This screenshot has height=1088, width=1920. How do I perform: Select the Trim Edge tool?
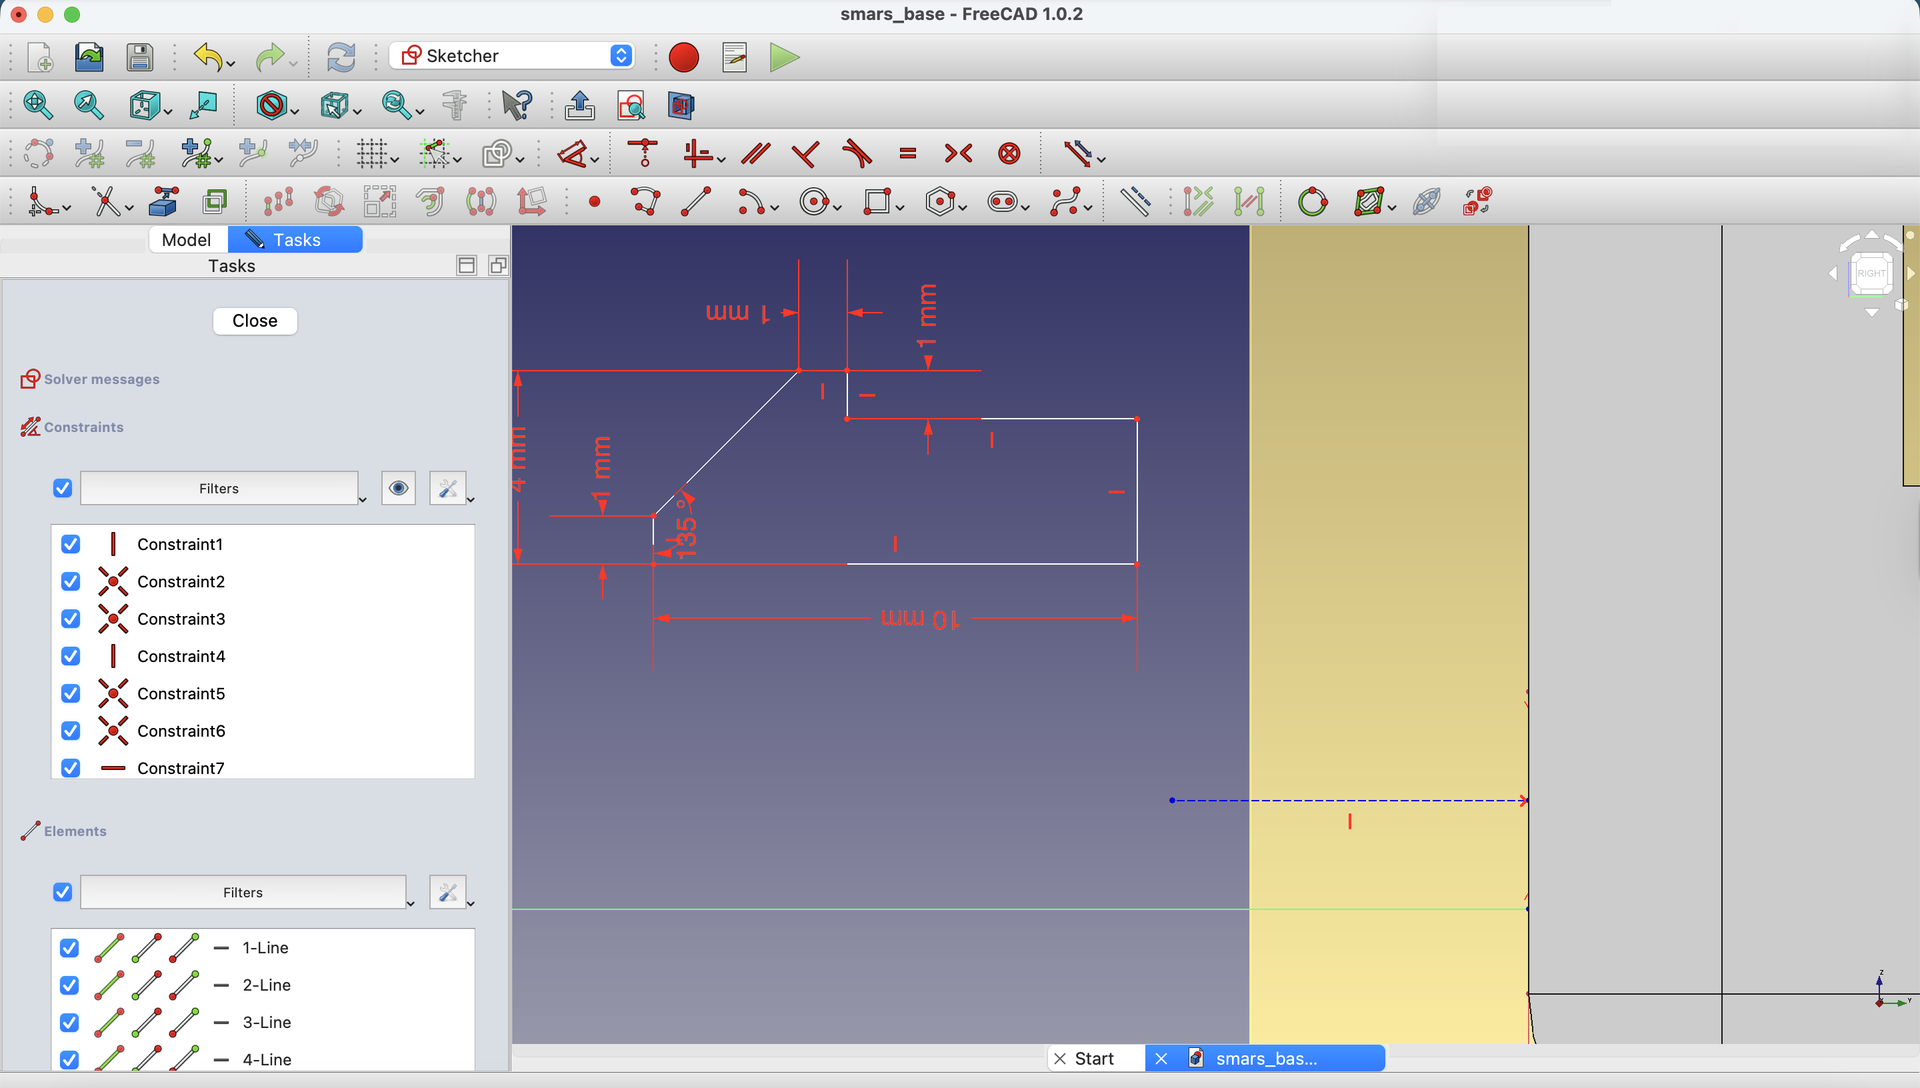[105, 202]
